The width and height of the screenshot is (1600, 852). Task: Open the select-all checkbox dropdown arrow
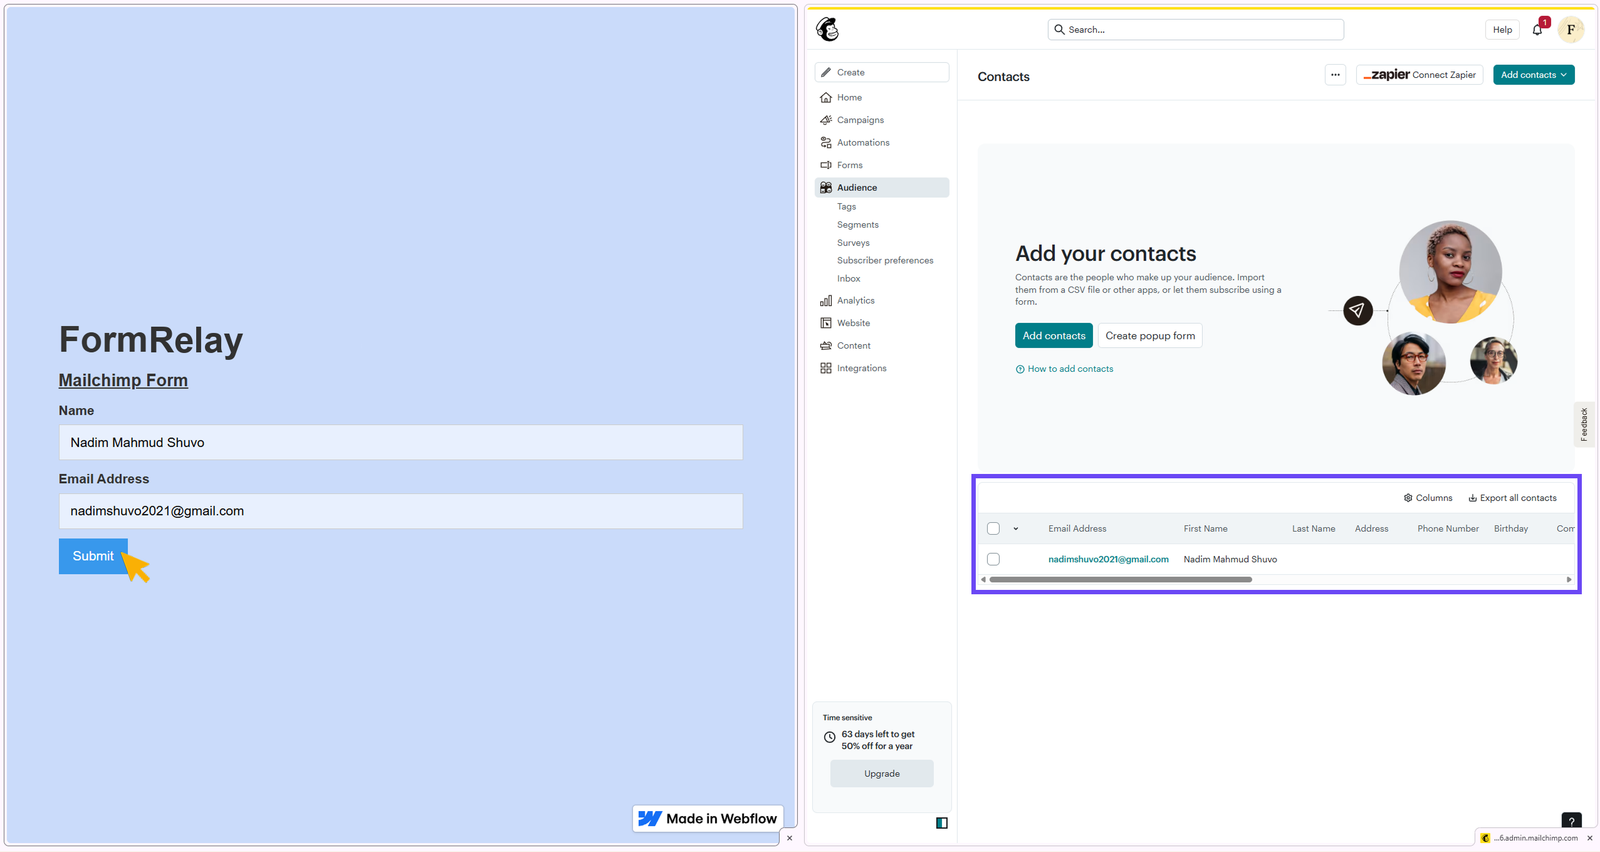(1016, 529)
